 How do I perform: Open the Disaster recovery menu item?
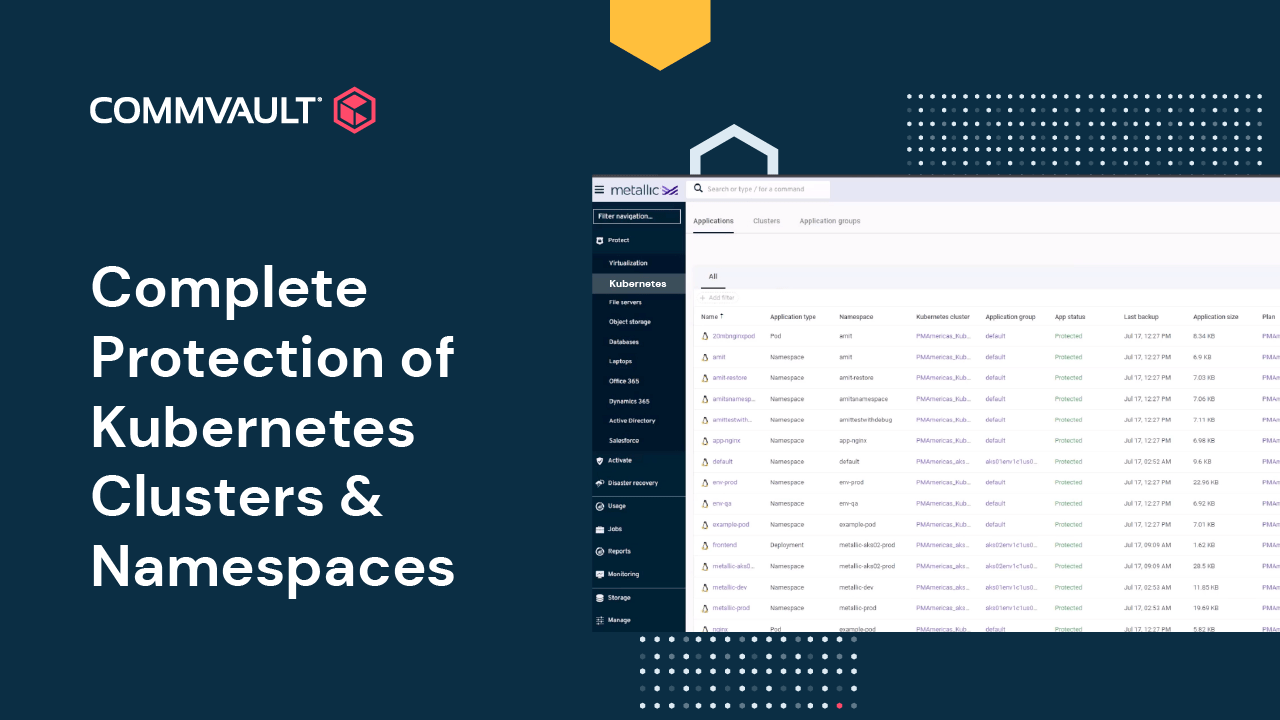pos(633,483)
